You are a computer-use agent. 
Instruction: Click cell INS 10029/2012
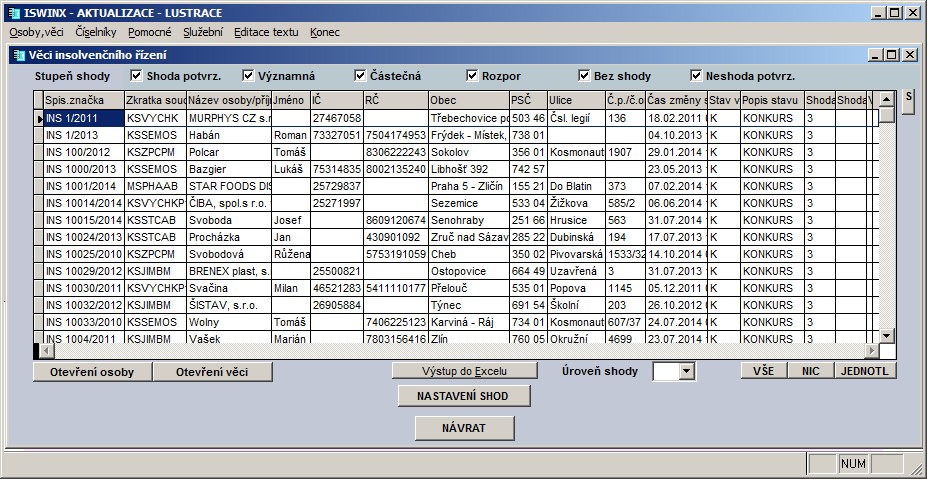[84, 271]
